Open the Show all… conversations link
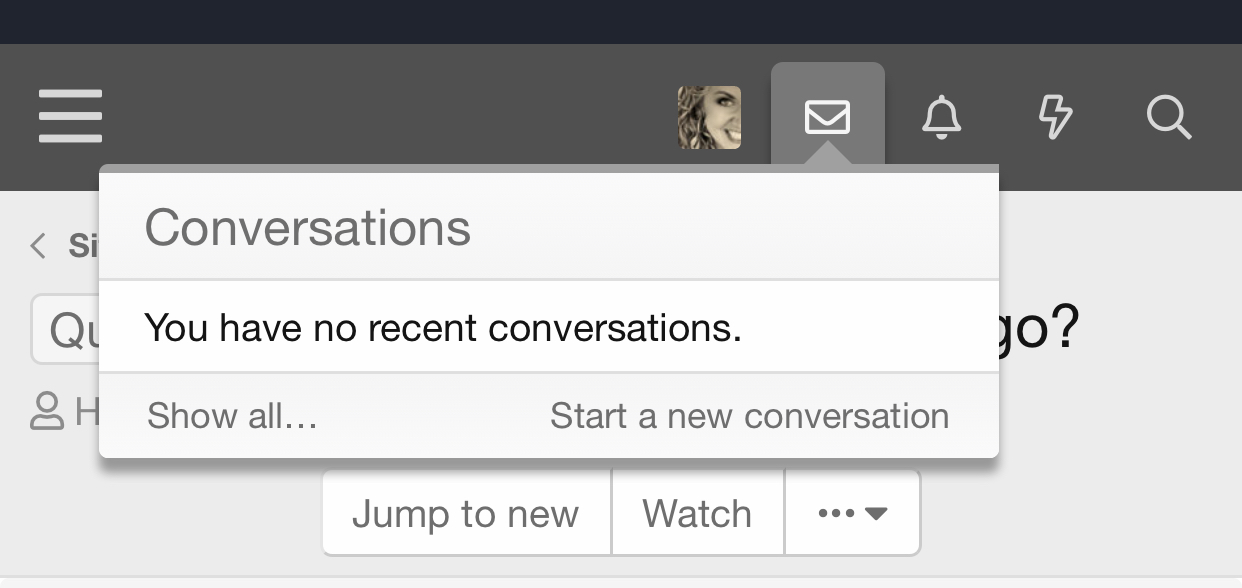This screenshot has height=588, width=1242. pos(232,416)
